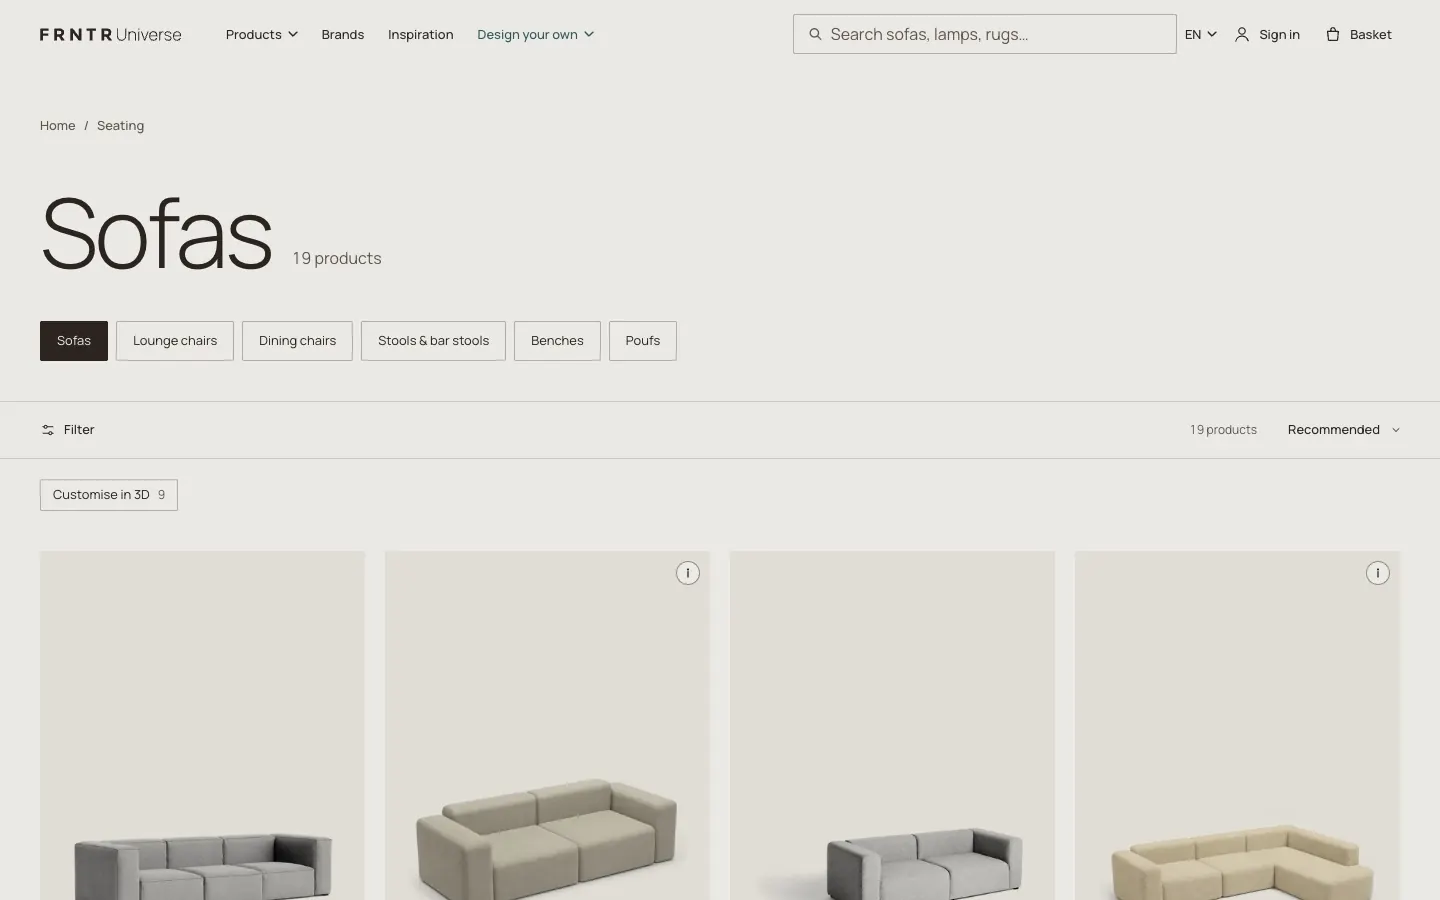Viewport: 1440px width, 900px height.
Task: Go to Home breadcrumb
Action: [x=58, y=126]
